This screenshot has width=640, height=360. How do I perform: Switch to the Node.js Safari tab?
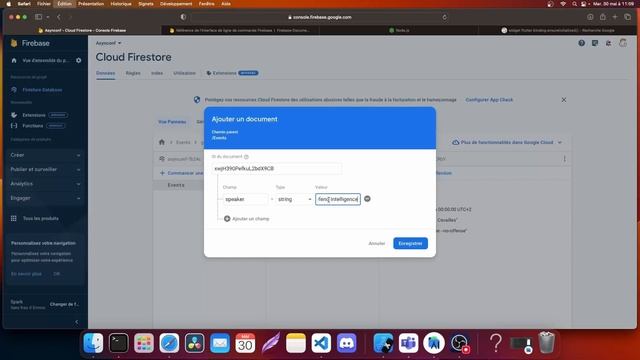tap(399, 30)
